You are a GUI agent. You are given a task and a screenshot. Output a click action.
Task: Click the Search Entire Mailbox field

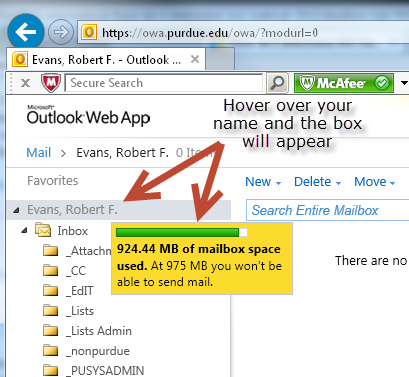pyautogui.click(x=327, y=210)
